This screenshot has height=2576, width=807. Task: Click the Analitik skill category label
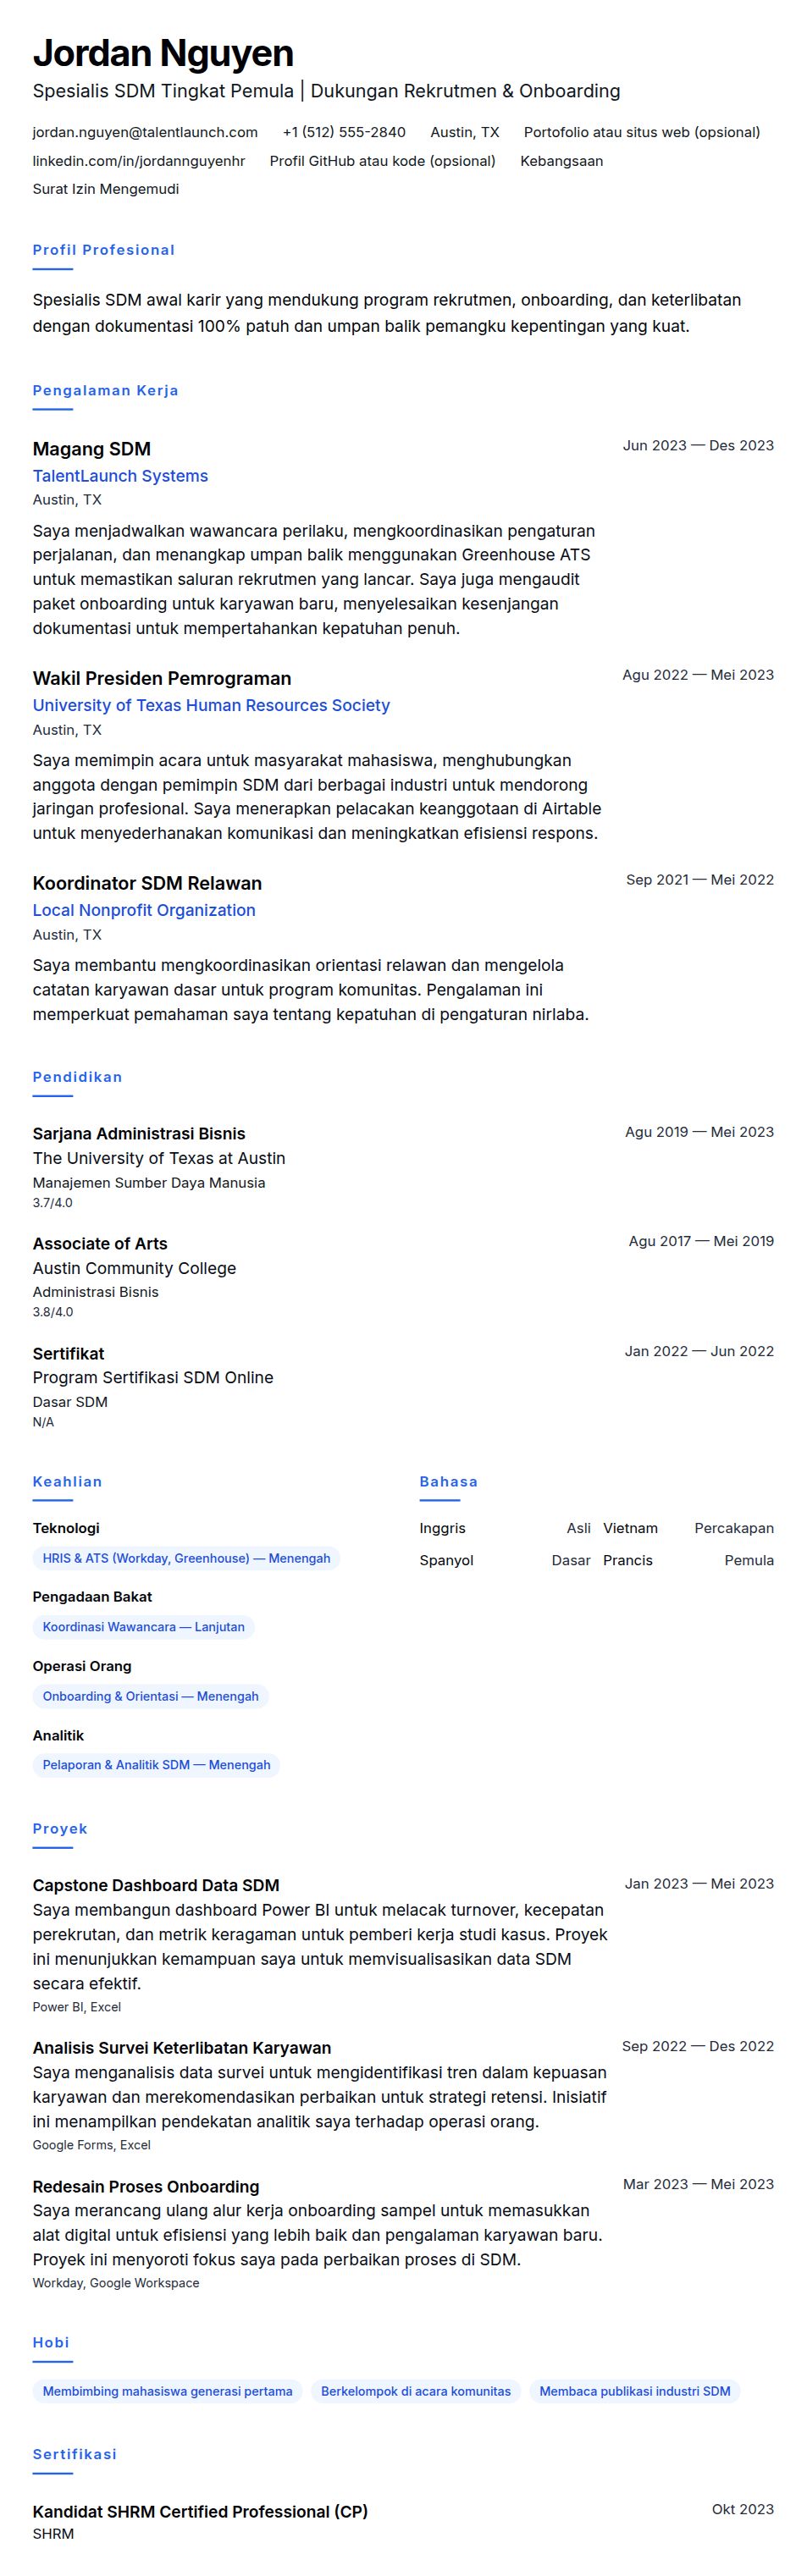pyautogui.click(x=58, y=1735)
